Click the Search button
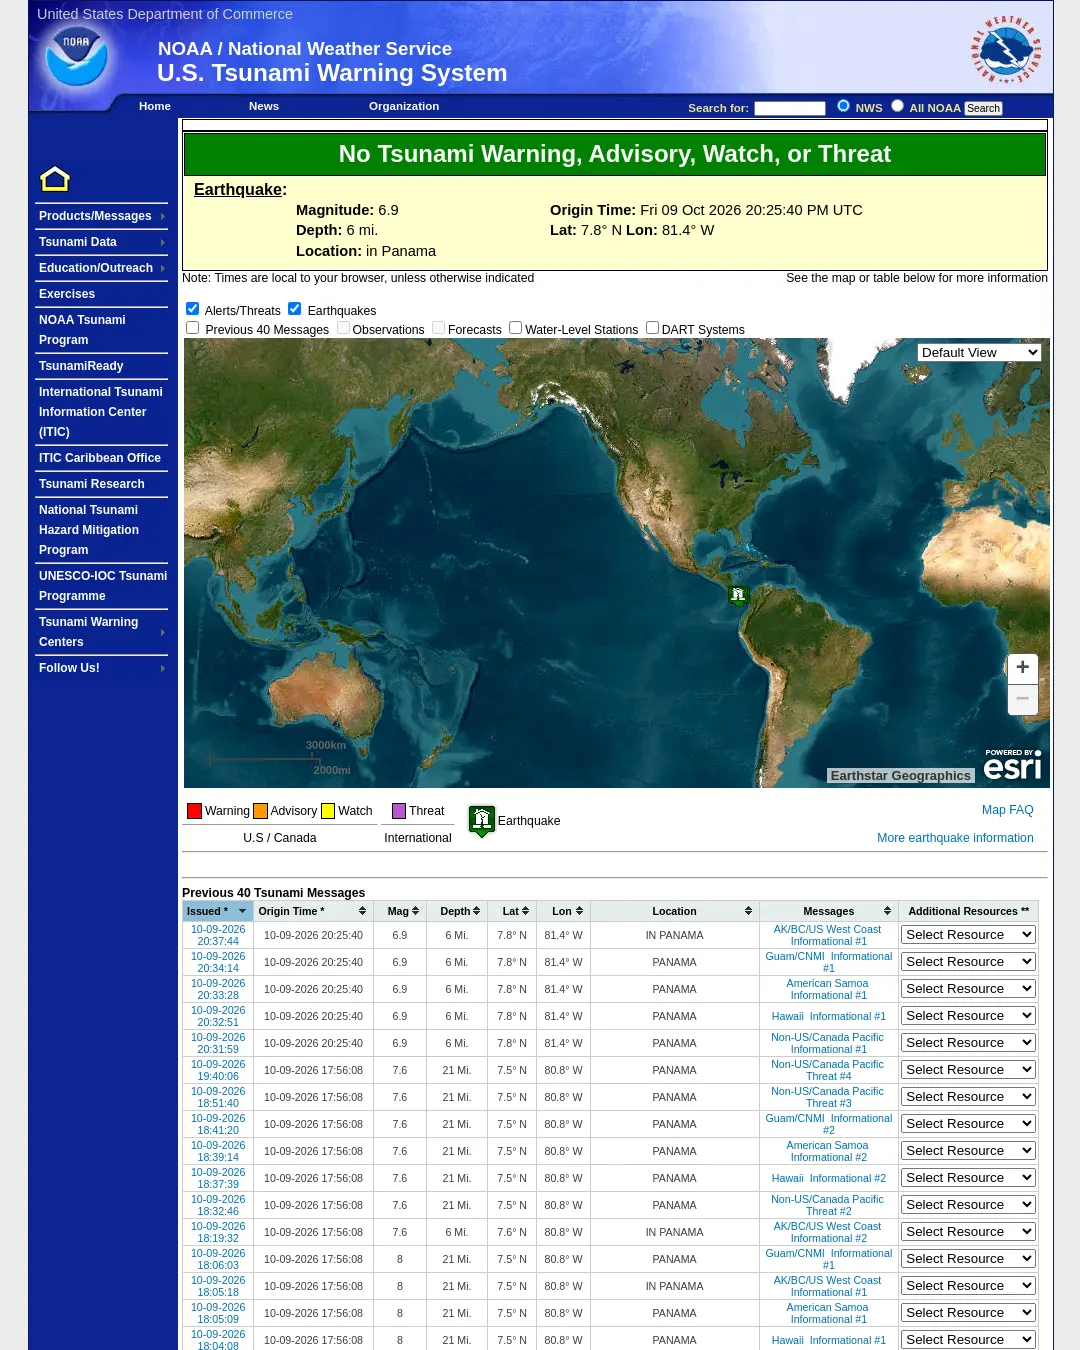1080x1350 pixels. [983, 108]
